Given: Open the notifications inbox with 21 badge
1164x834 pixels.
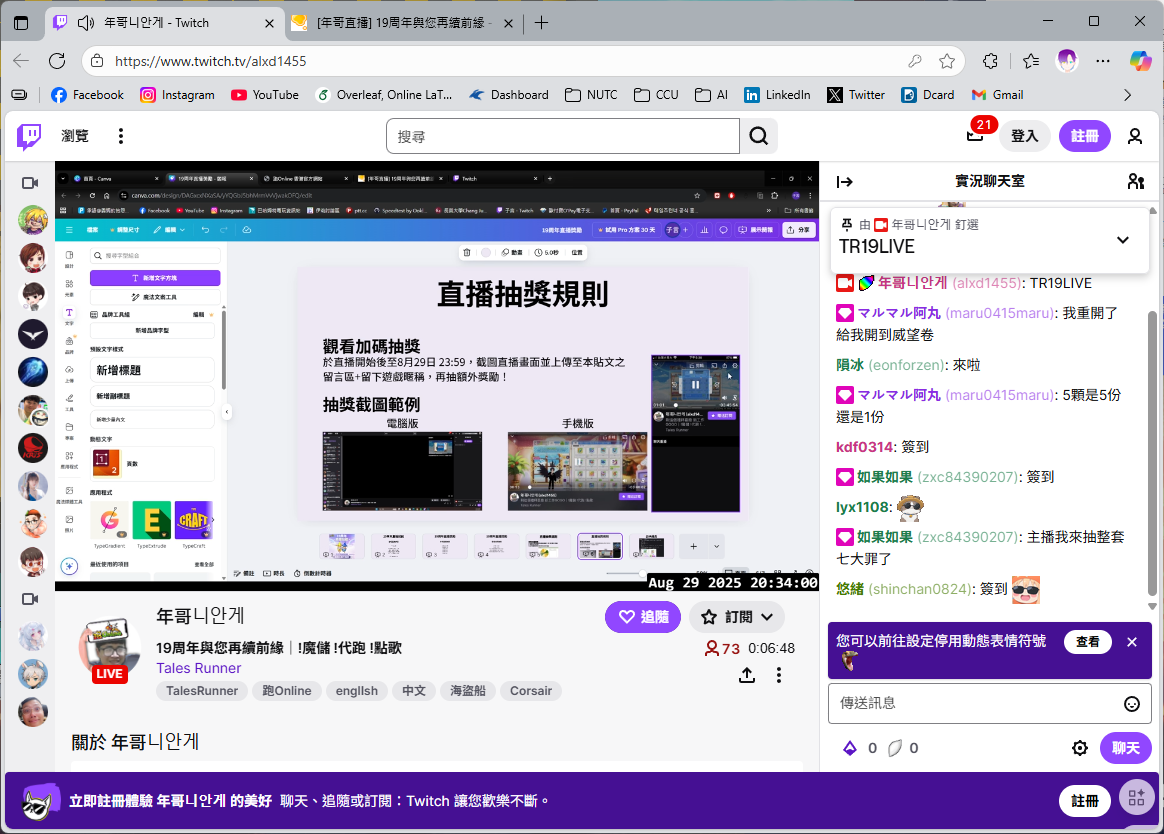Looking at the screenshot, I should pos(975,136).
